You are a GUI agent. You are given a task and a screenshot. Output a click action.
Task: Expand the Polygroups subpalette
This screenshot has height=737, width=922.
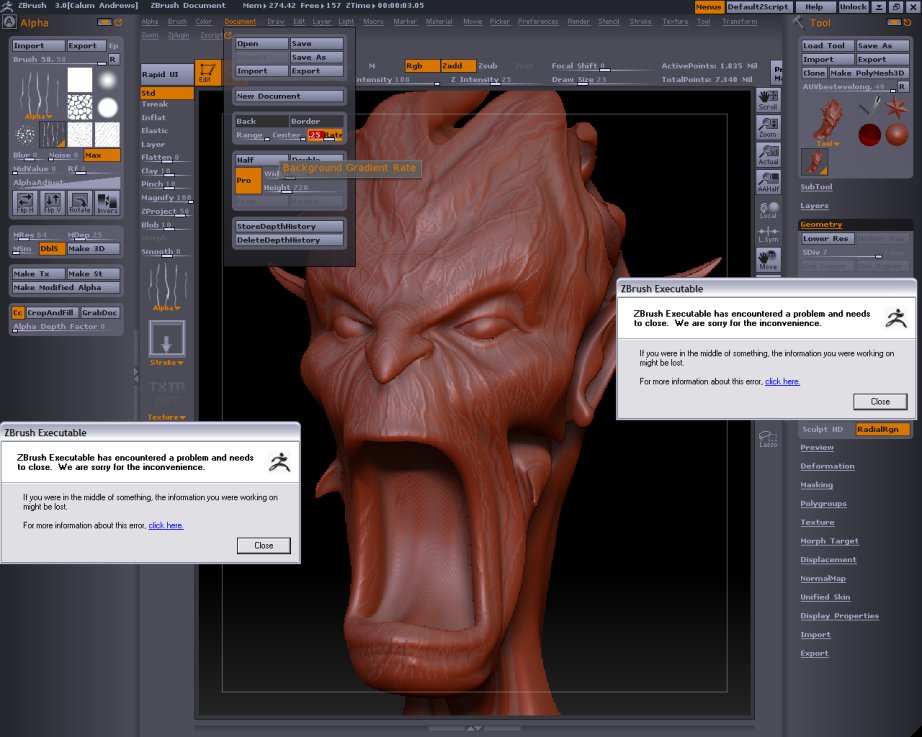pos(824,504)
